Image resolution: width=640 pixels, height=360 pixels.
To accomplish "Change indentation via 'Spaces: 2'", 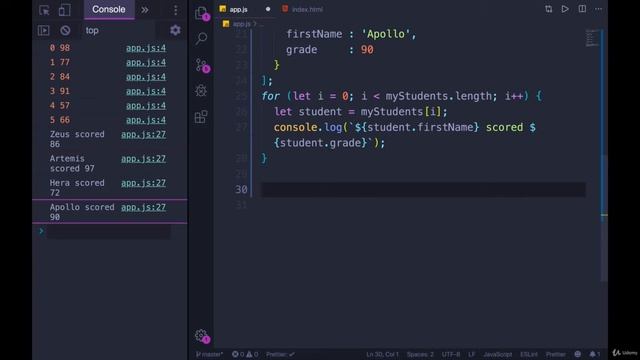I will click(x=420, y=354).
